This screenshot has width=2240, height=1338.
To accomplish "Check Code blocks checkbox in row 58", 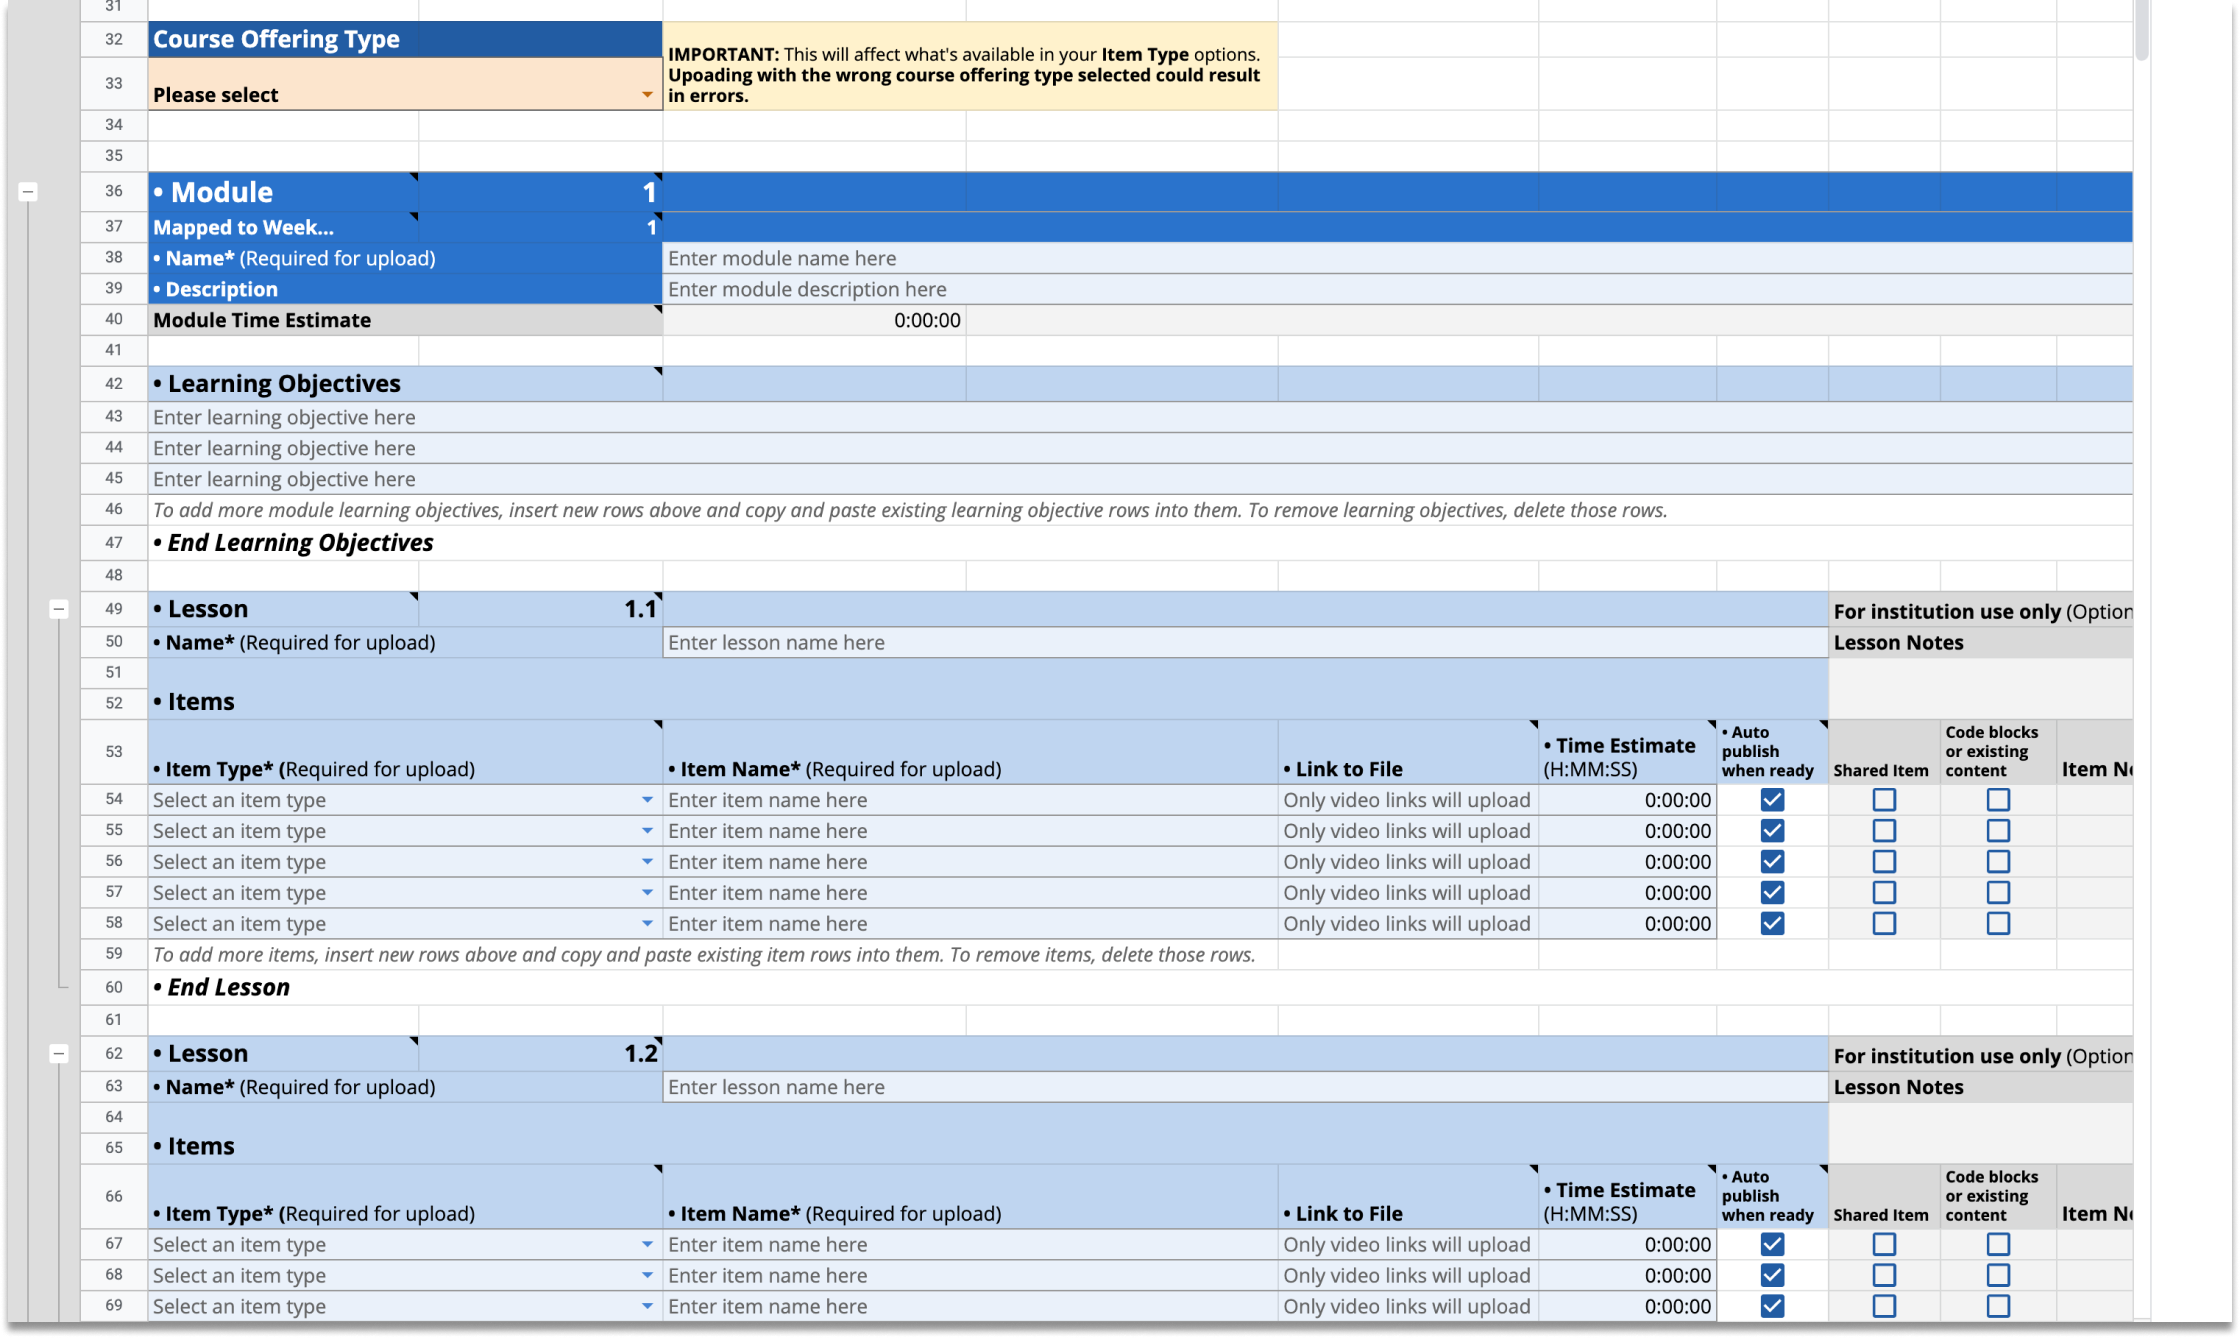I will (x=1998, y=924).
